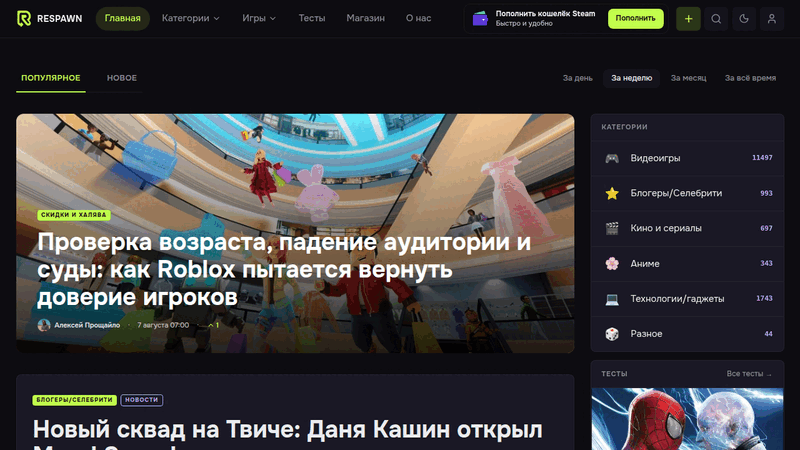Image resolution: width=800 pixels, height=450 pixels.
Task: Click the upvote arrow on Roblox article
Action: point(211,325)
